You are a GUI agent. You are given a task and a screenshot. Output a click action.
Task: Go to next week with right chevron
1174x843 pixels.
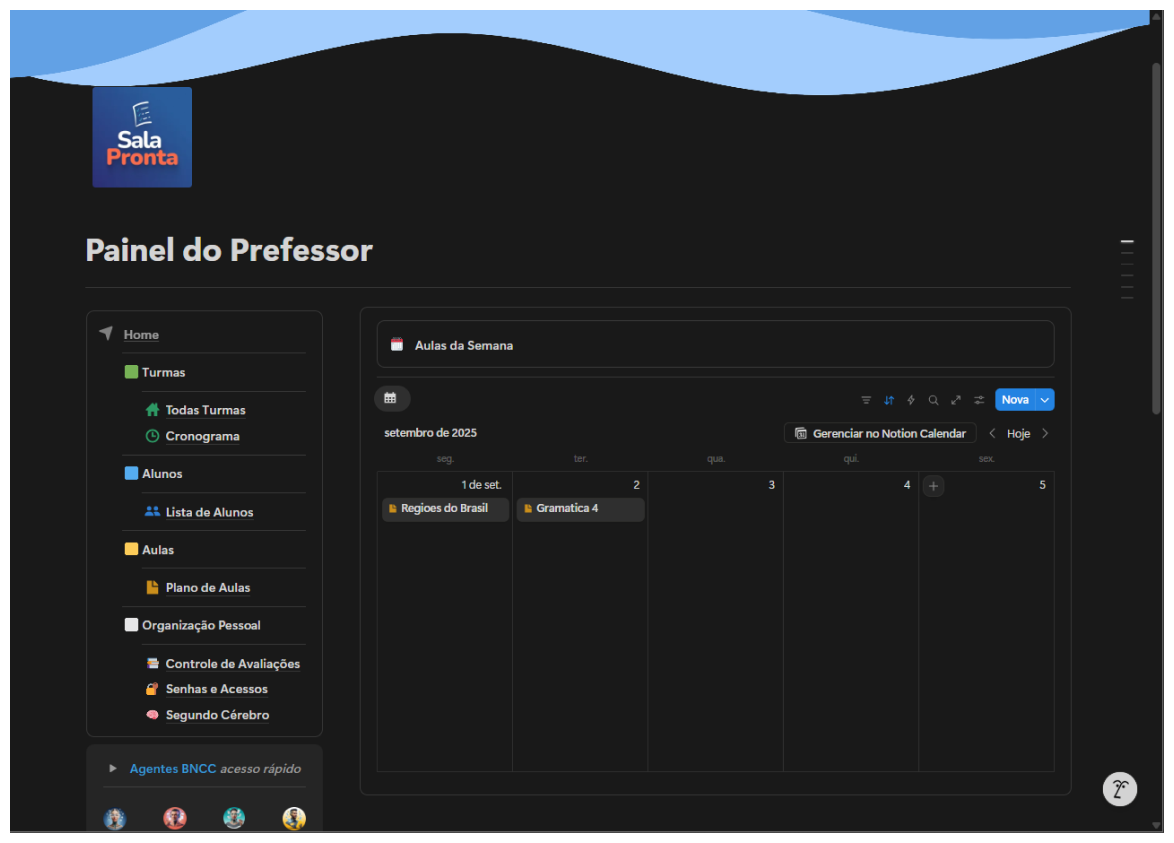pyautogui.click(x=1045, y=434)
